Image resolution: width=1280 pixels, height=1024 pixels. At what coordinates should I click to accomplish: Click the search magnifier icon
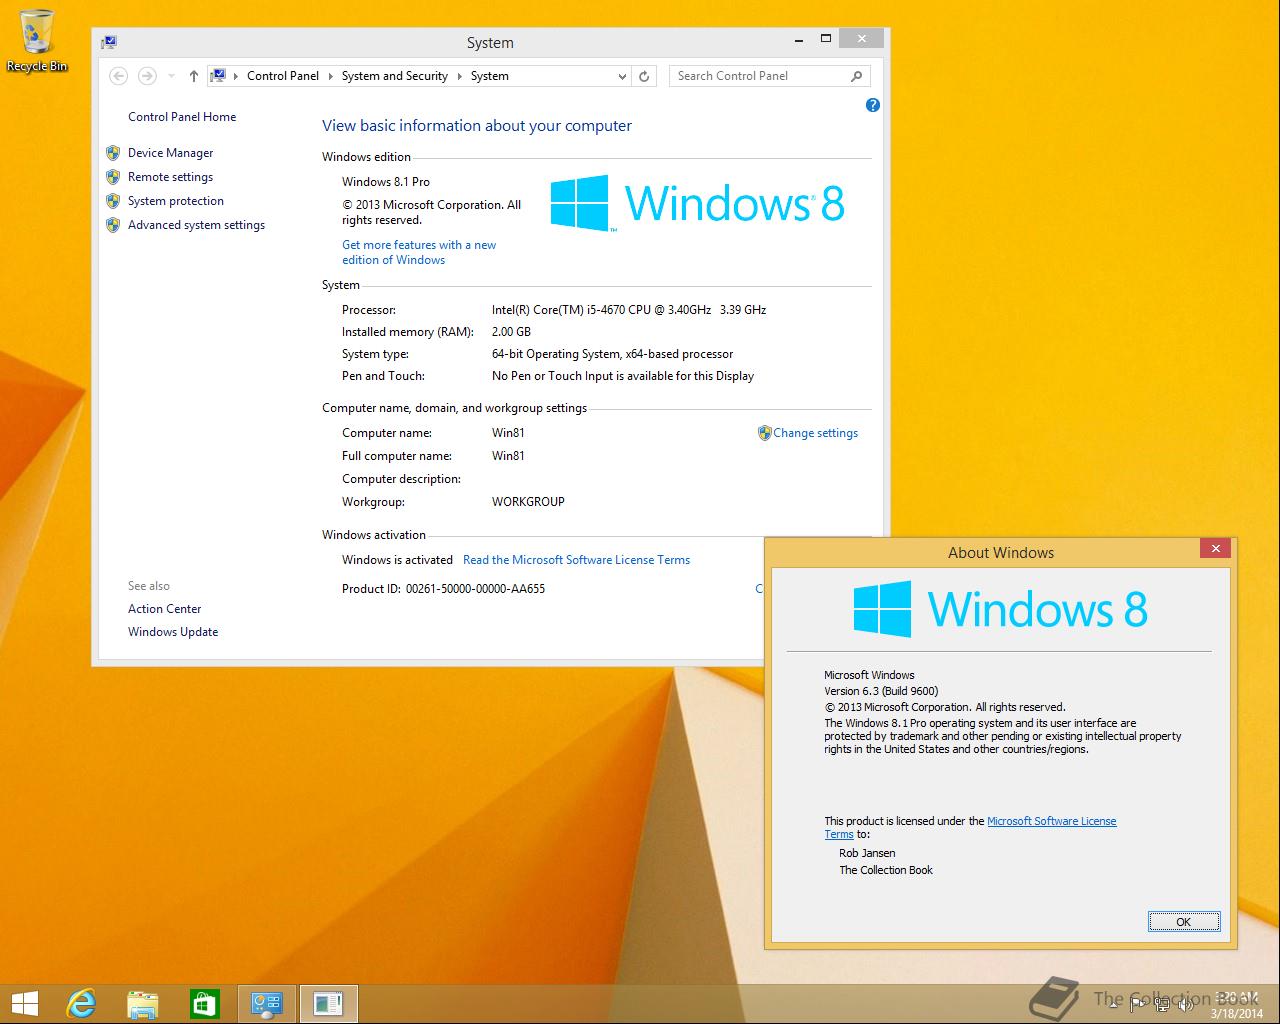click(x=856, y=76)
